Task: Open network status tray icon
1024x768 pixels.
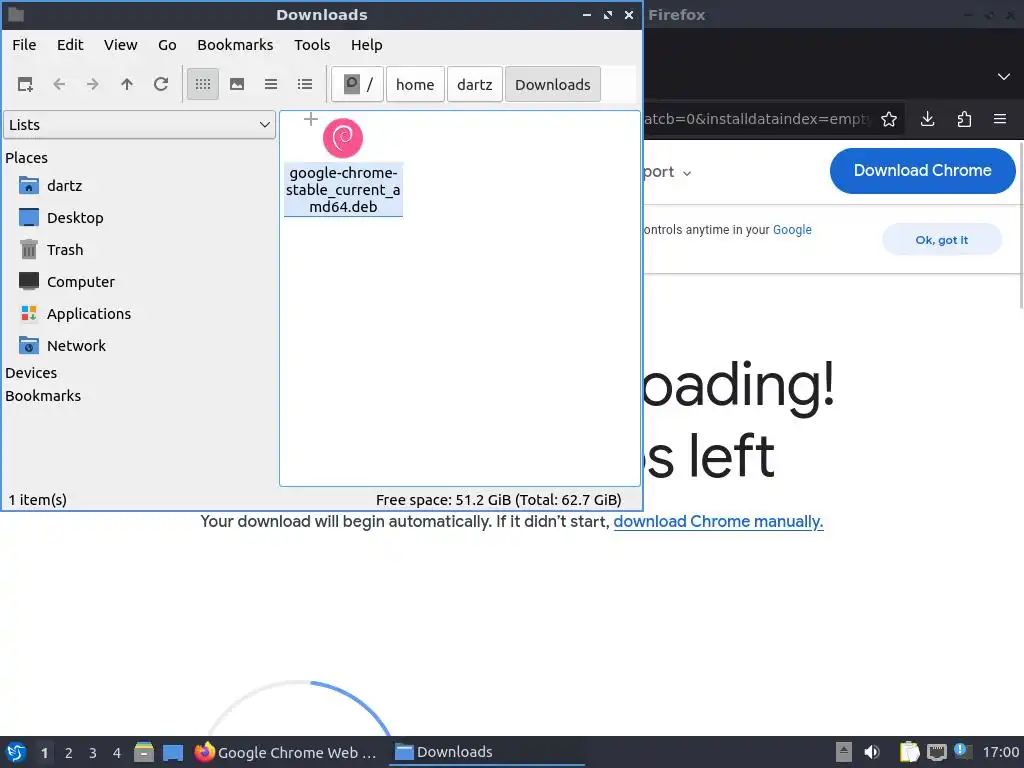Action: coord(936,752)
